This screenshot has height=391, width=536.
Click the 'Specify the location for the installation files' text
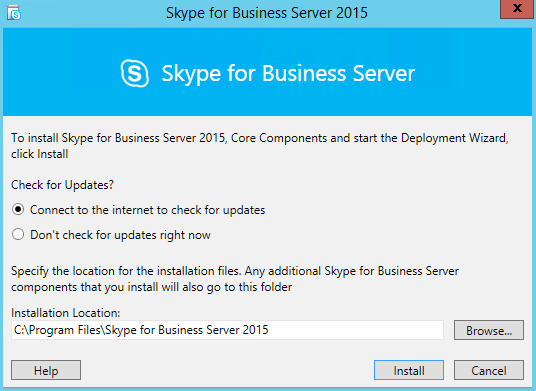tap(235, 271)
